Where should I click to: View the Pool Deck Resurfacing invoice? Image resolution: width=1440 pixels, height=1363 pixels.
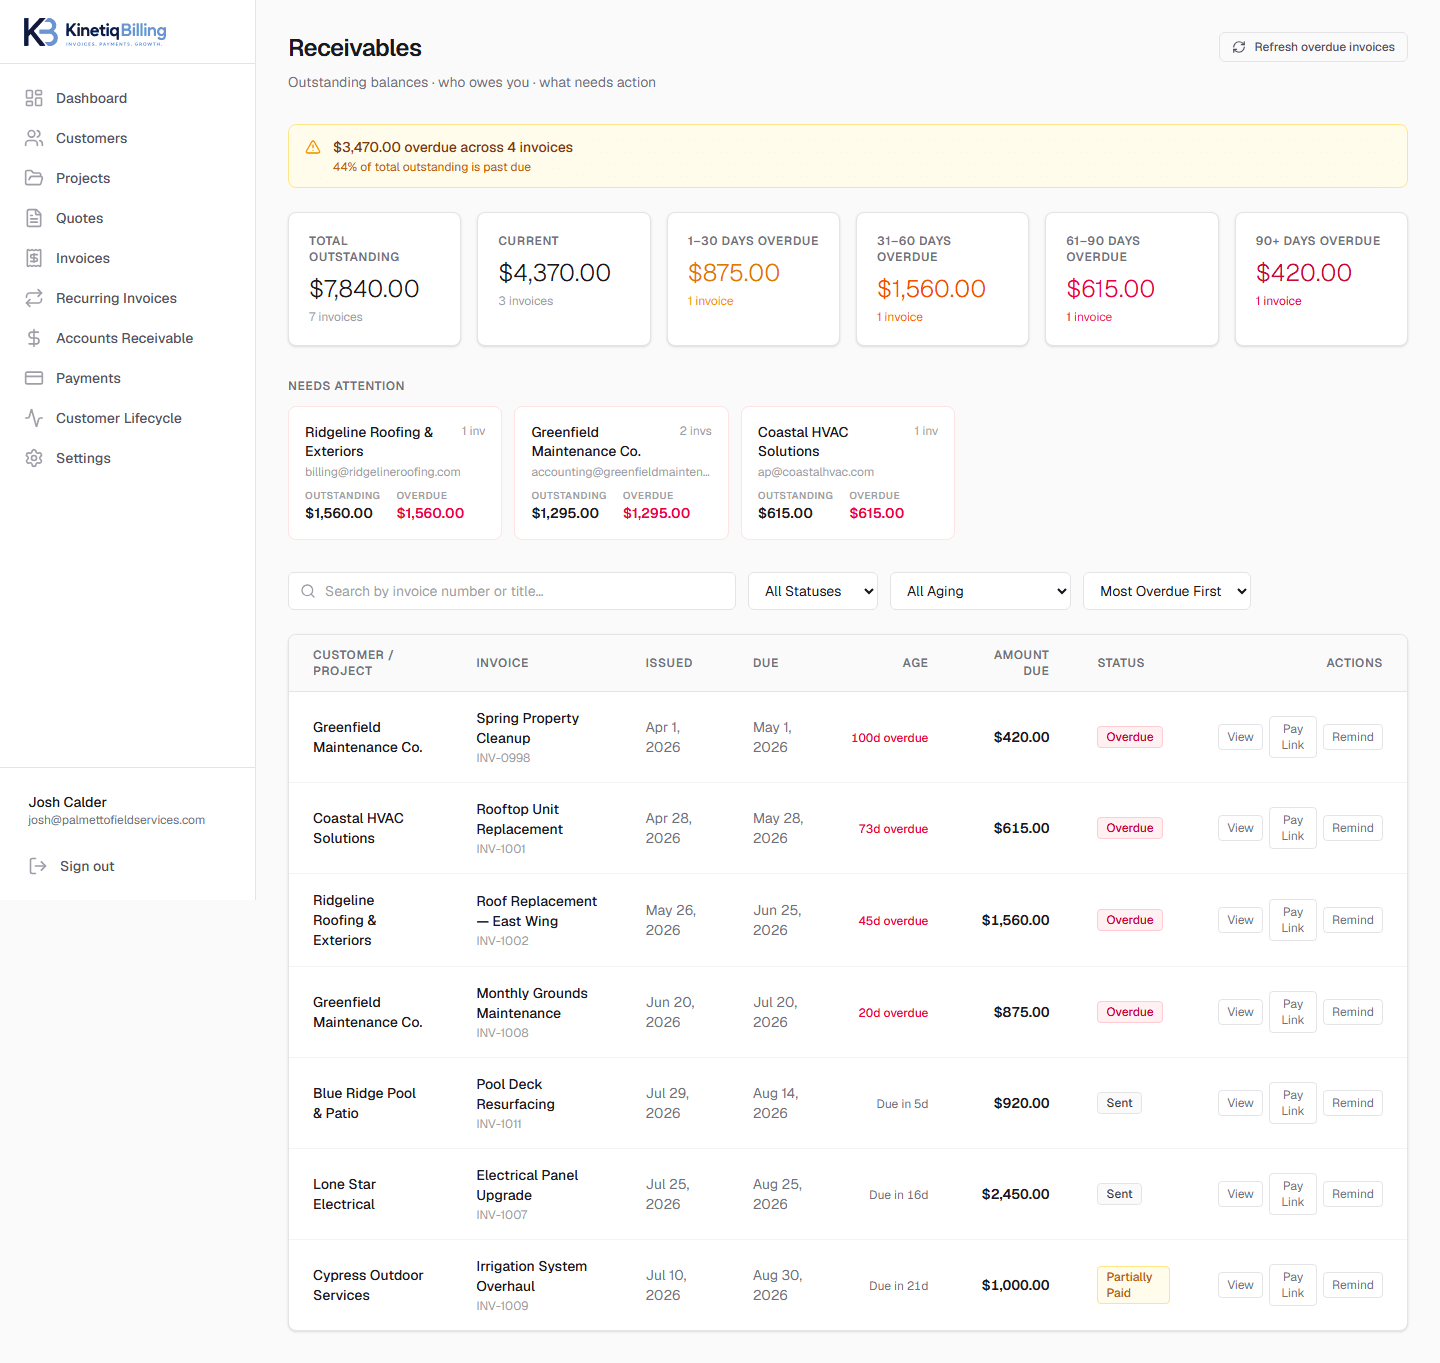[x=1240, y=1103]
